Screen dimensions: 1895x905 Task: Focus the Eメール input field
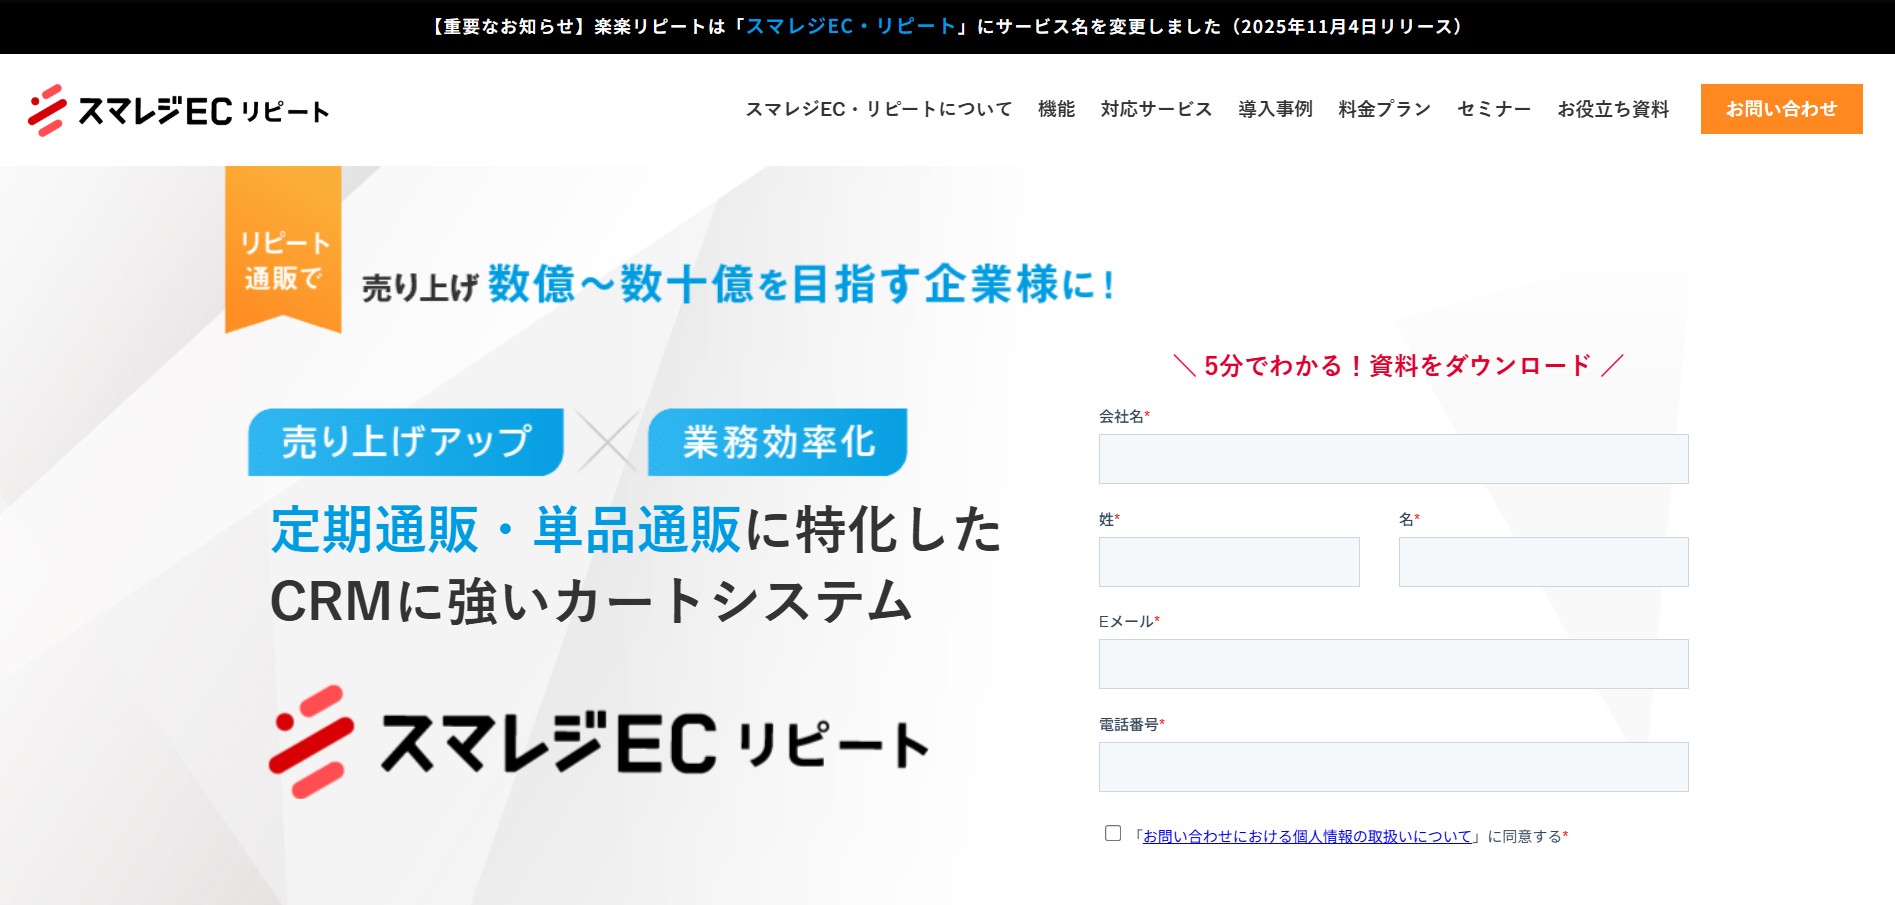(1393, 664)
